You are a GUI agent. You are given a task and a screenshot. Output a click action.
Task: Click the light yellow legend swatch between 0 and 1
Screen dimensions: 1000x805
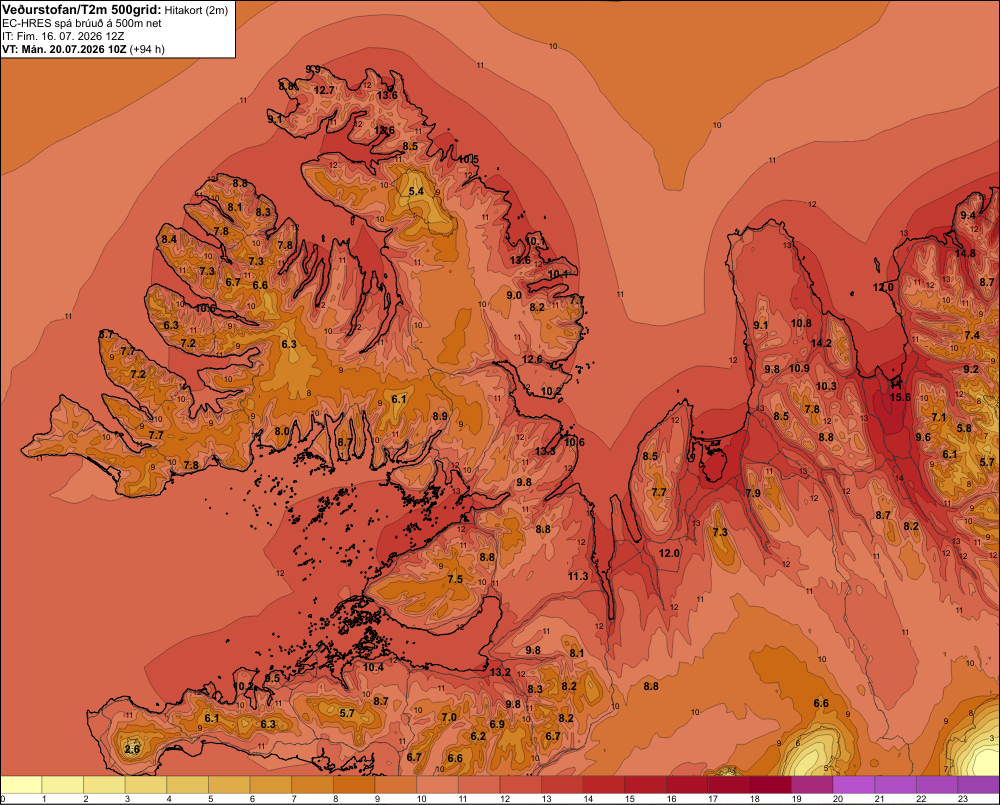click(22, 785)
